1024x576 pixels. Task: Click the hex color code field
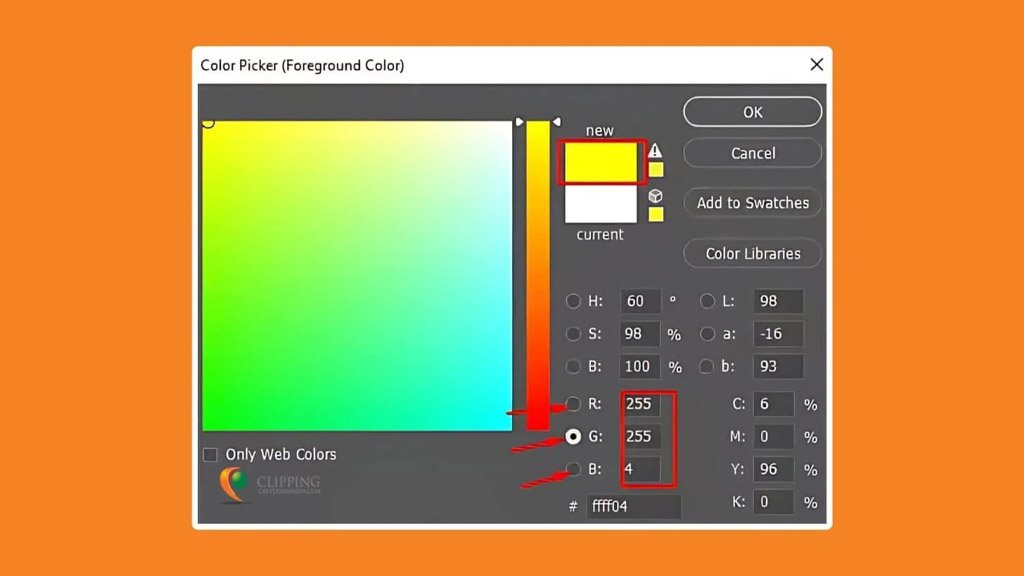[x=633, y=506]
